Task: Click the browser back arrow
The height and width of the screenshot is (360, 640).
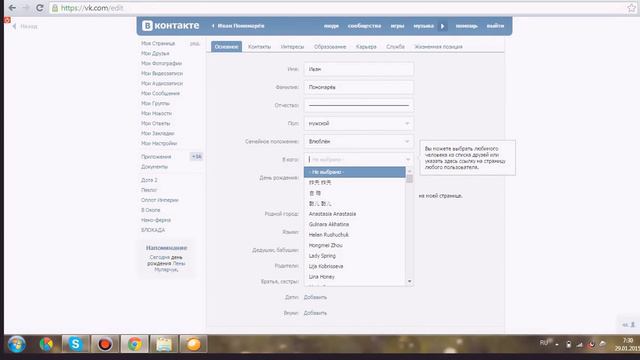Action: 12,8
